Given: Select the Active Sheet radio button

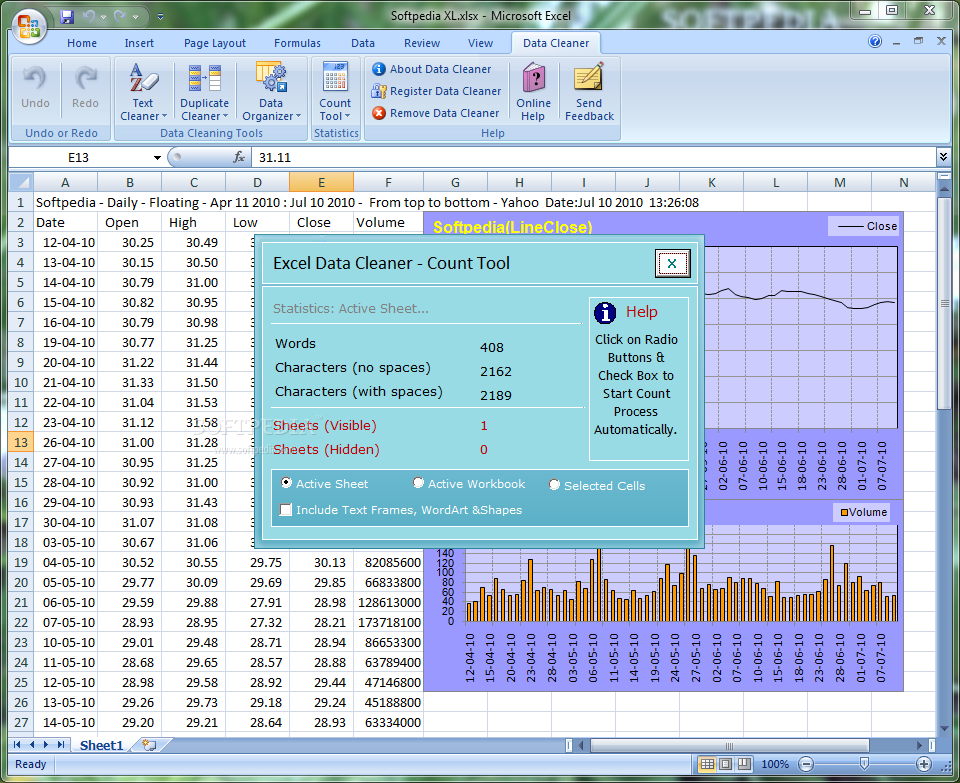Looking at the screenshot, I should point(286,483).
